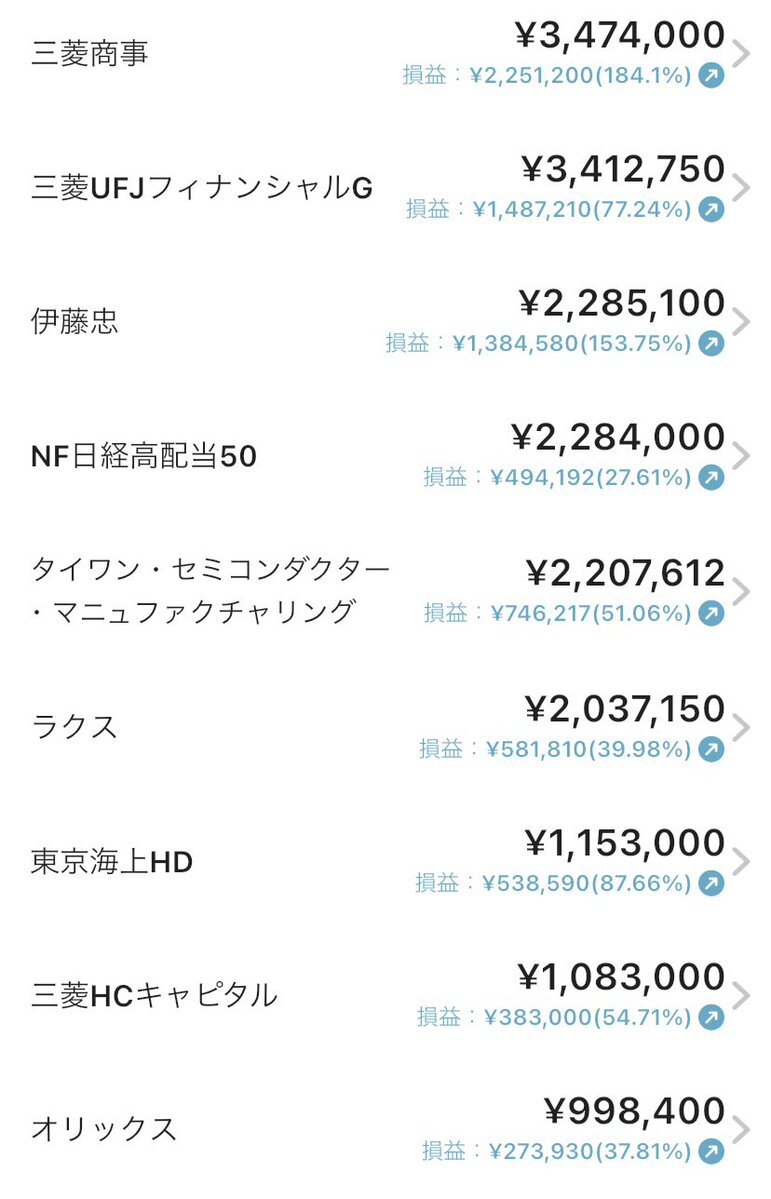Tap the gain arrow icon for 三菱HCキャピタル
Screen dimensions: 771x1199
click(711, 1017)
